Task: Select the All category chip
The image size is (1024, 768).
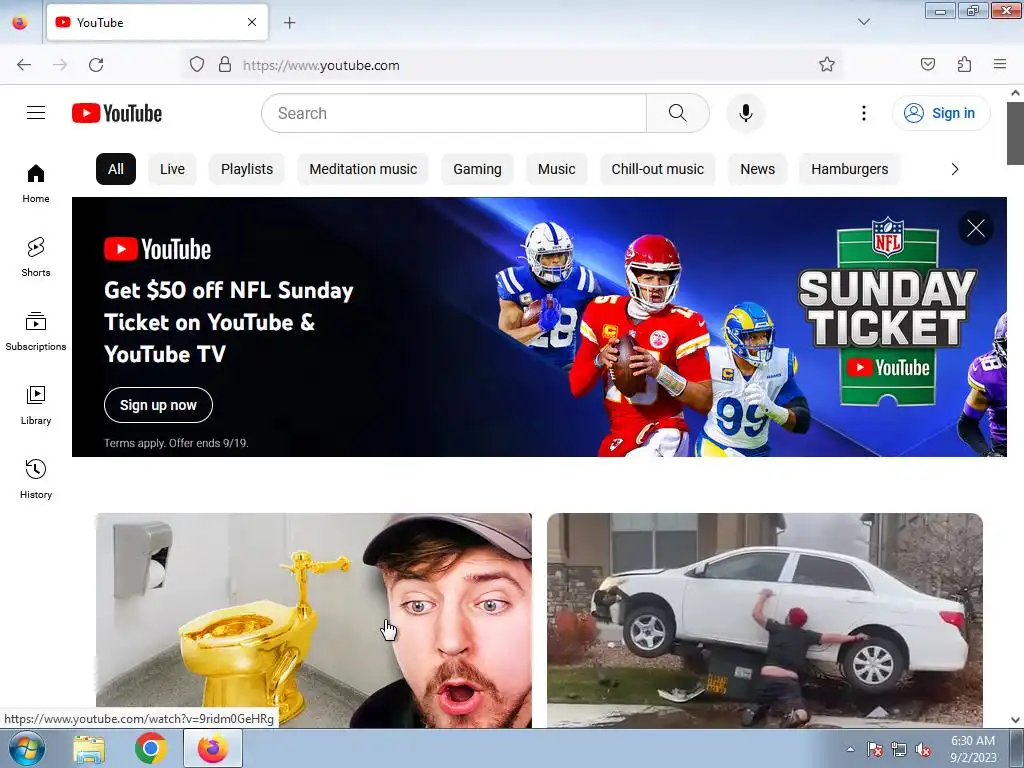Action: coord(116,169)
